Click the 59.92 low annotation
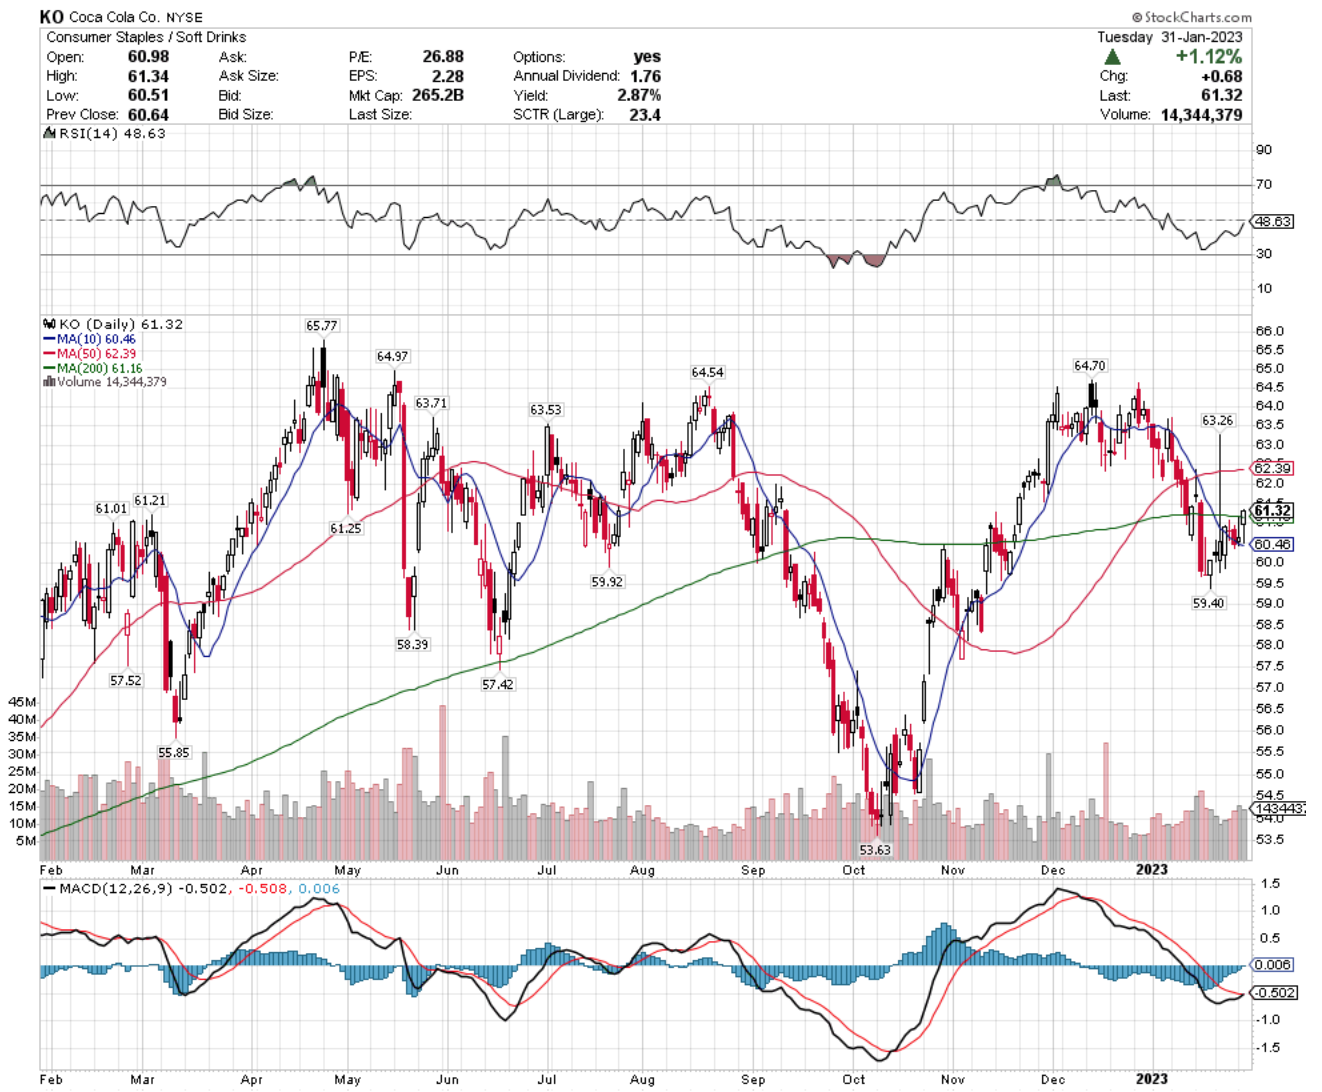The height and width of the screenshot is (1092, 1322). click(607, 581)
